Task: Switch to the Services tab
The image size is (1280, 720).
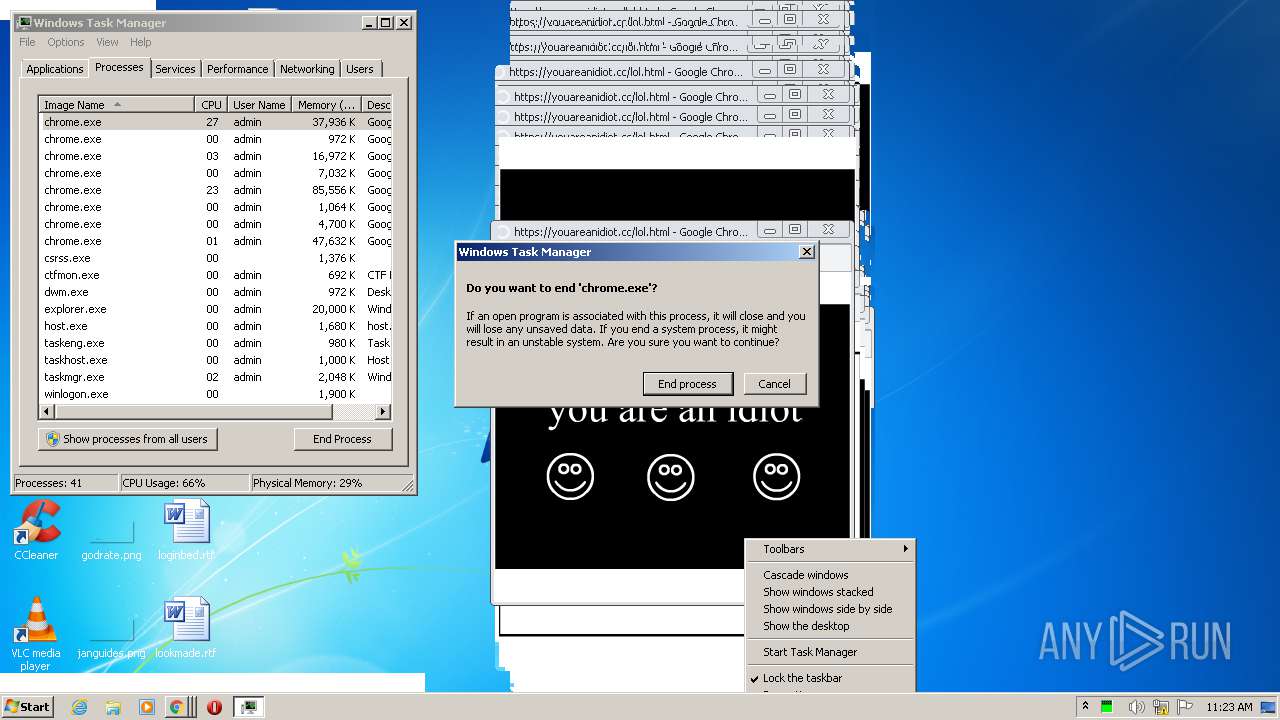Action: point(175,69)
